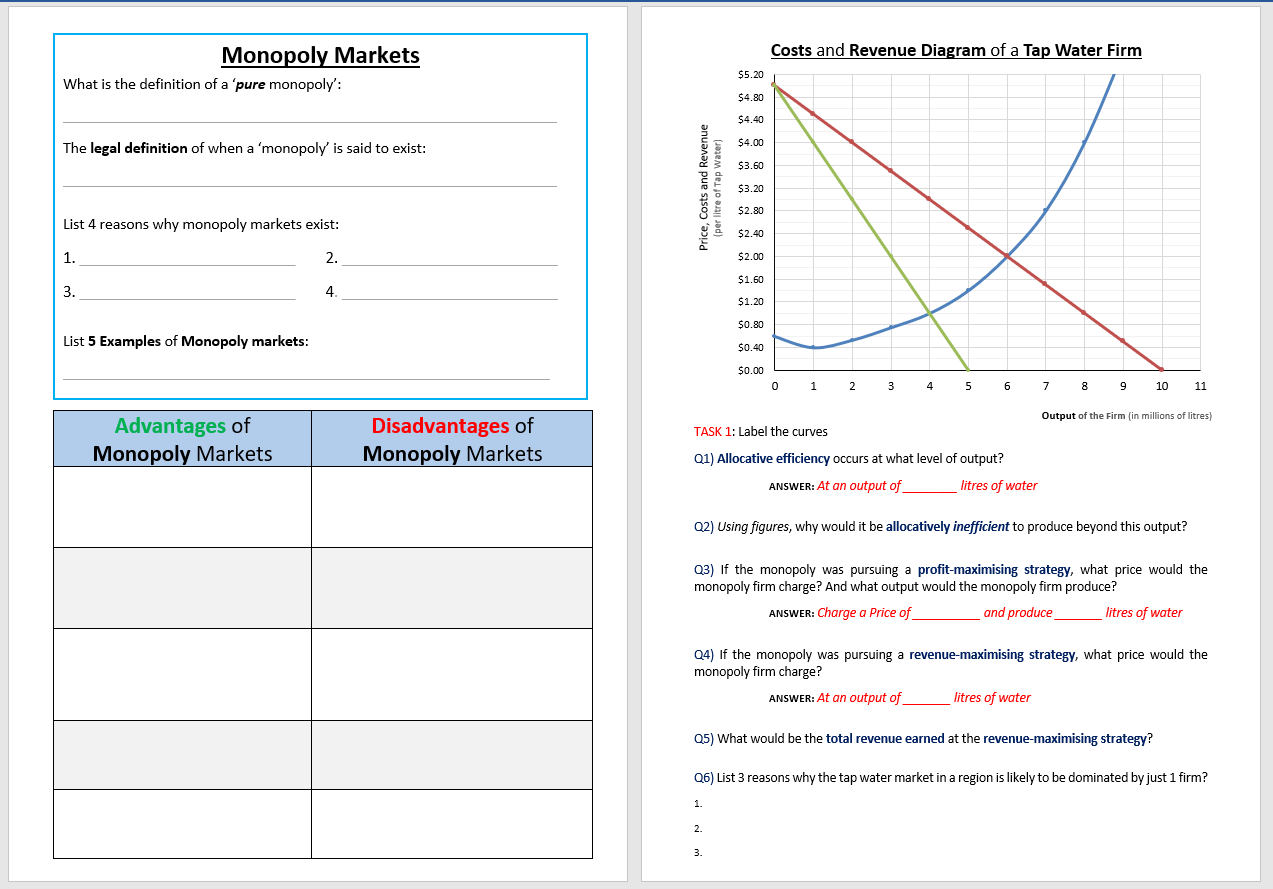Select the Advantages of Monopoly Markets header cell

pos(181,438)
